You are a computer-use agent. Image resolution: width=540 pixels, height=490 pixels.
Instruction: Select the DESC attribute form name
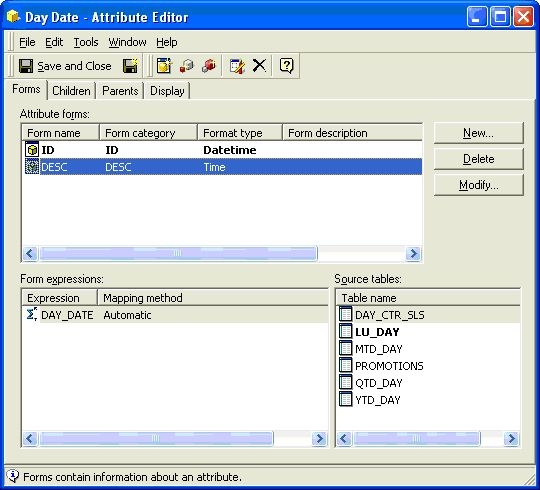pyautogui.click(x=54, y=167)
